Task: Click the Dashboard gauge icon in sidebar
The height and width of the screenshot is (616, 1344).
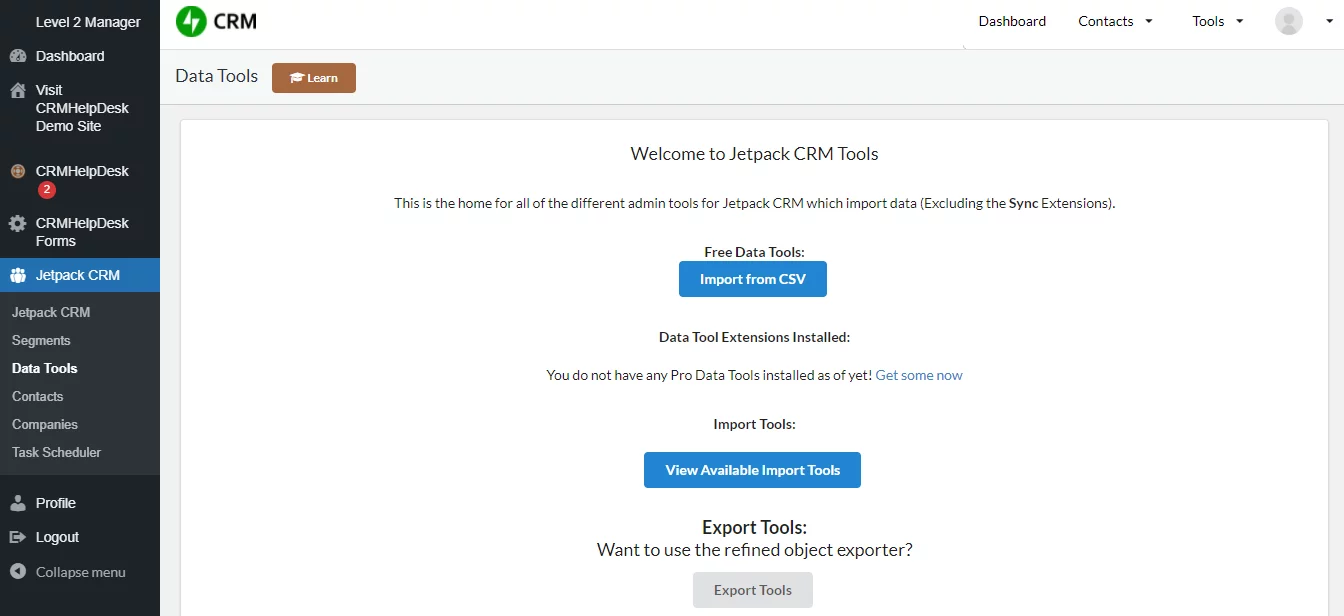Action: pyautogui.click(x=18, y=56)
